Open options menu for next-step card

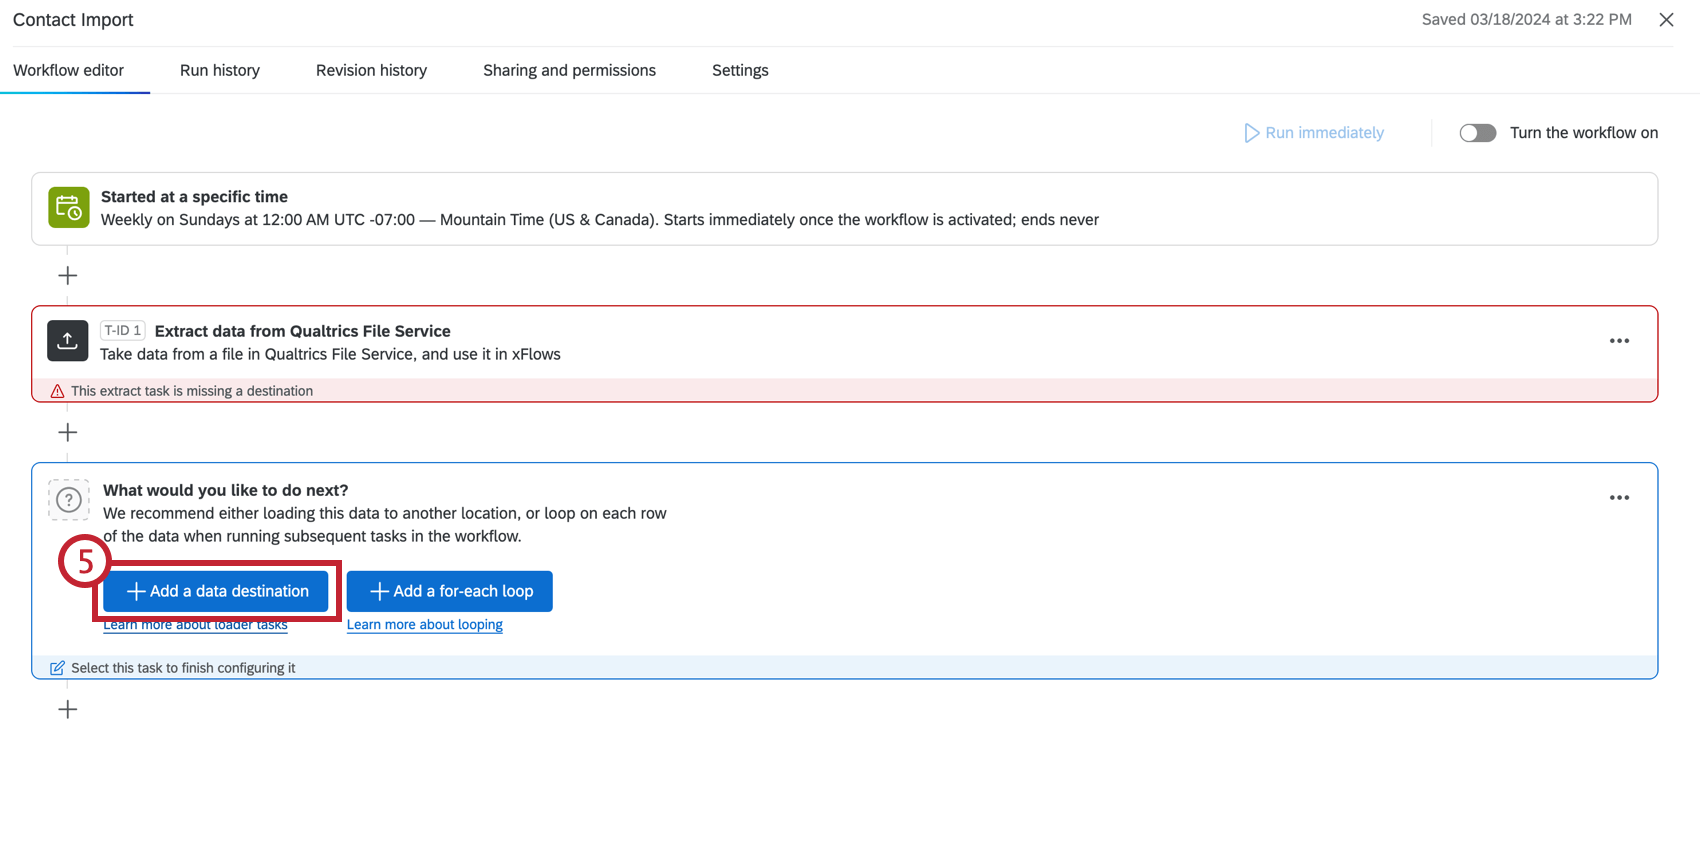point(1619,498)
